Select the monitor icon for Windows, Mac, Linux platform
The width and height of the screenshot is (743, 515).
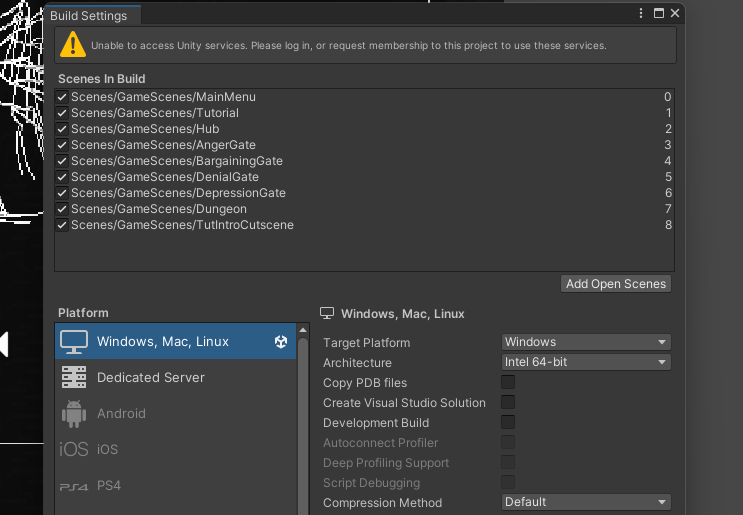pos(74,342)
